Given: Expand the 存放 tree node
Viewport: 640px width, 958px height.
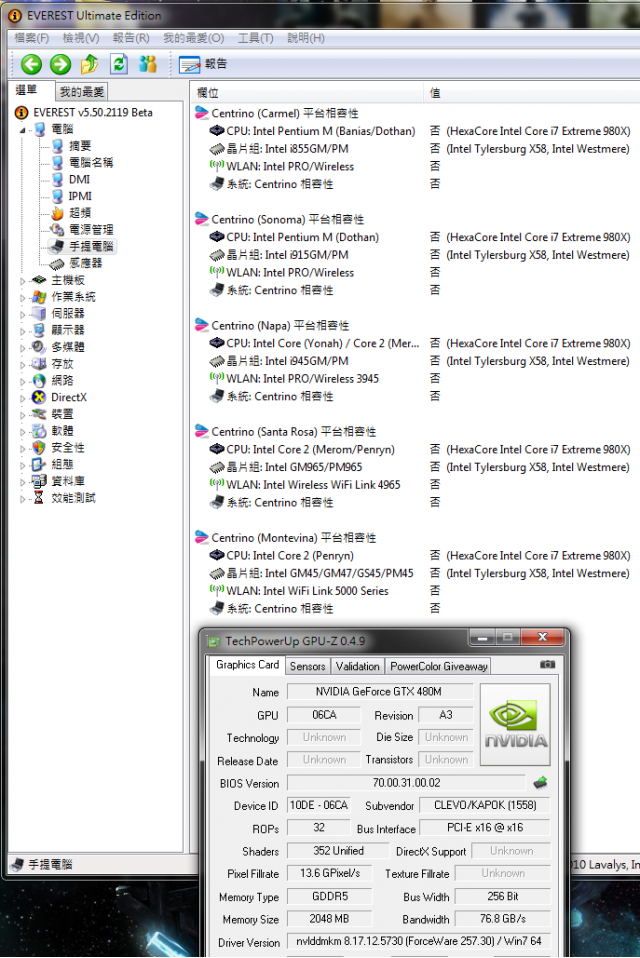Looking at the screenshot, I should pos(22,365).
